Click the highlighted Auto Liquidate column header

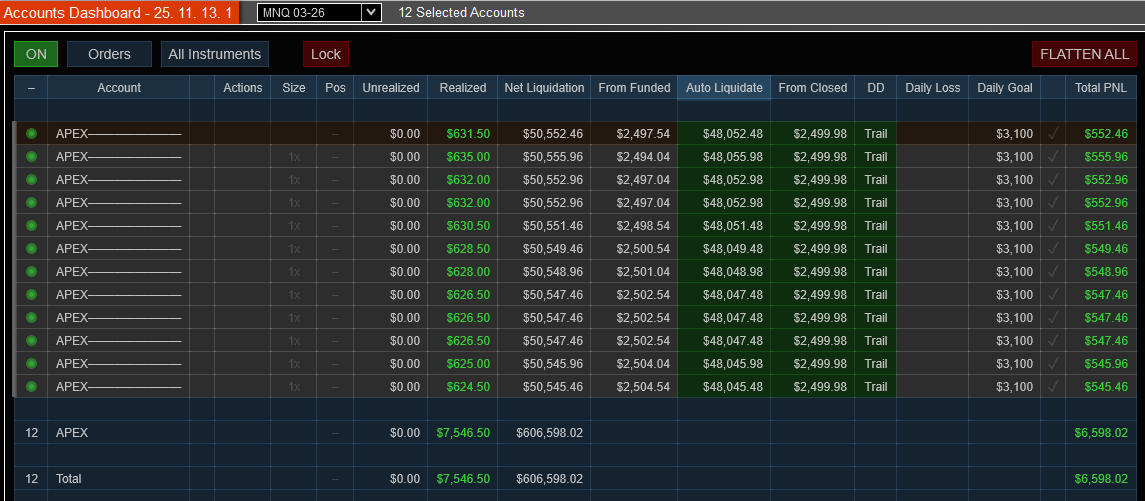point(724,88)
